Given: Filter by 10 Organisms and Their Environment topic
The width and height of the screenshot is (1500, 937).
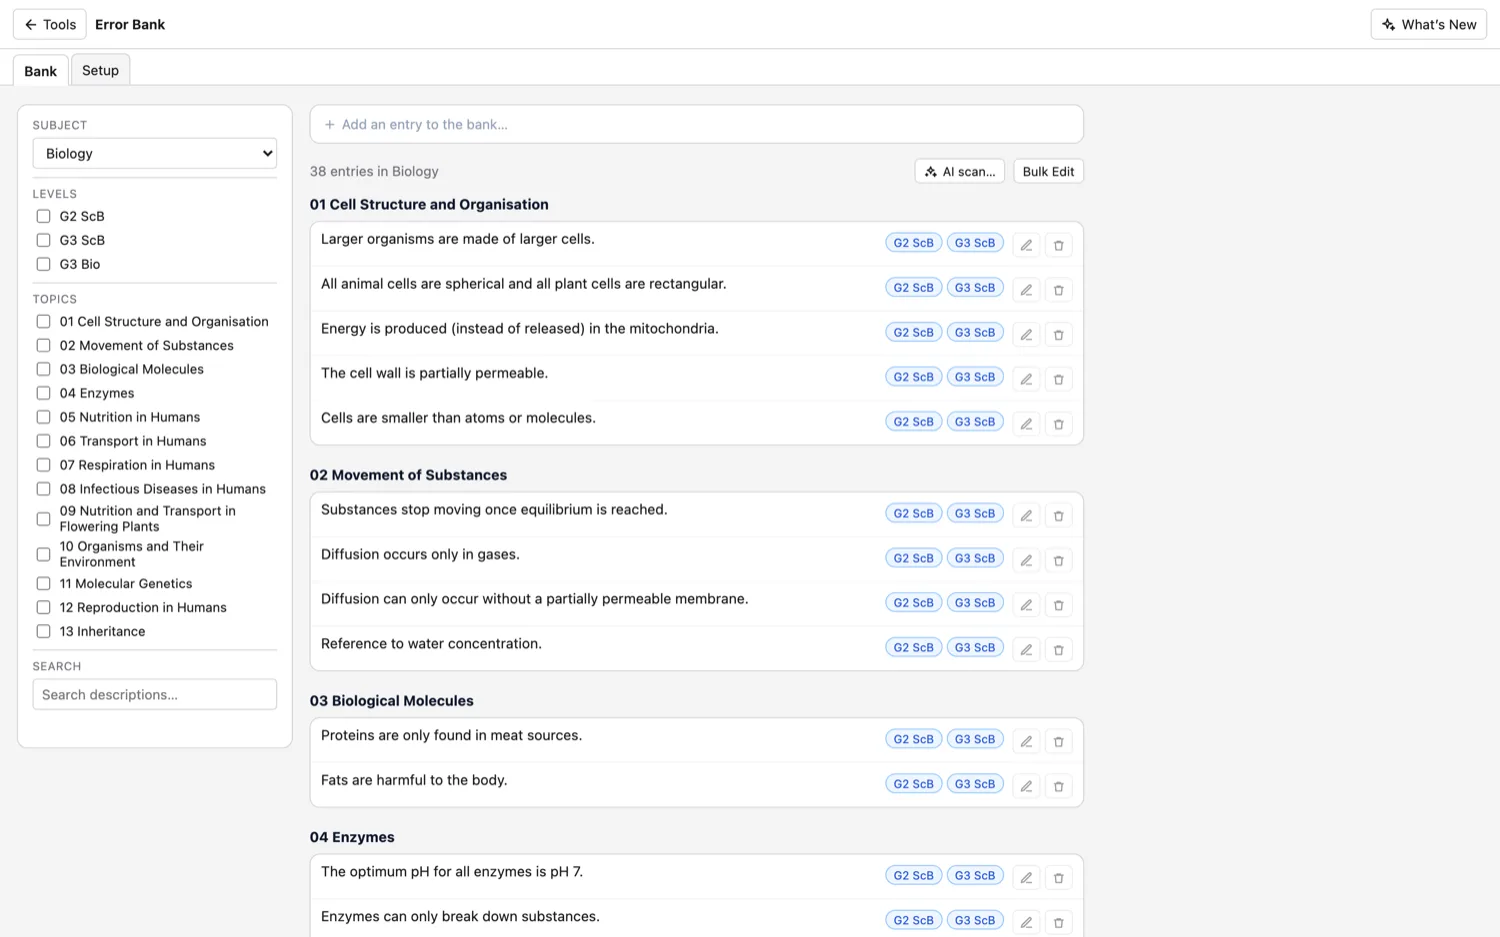Looking at the screenshot, I should pyautogui.click(x=43, y=554).
